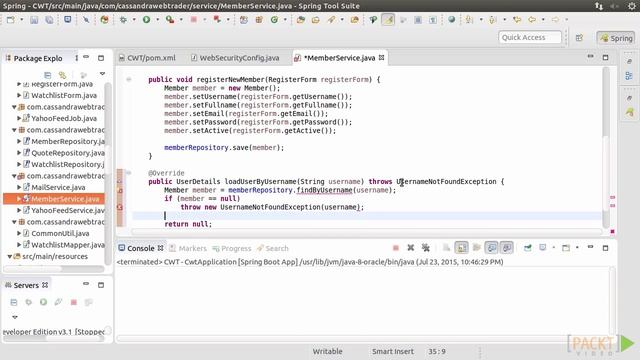Click the Search flashlight toolbar icon
Image resolution: width=640 pixels, height=360 pixels.
click(331, 19)
